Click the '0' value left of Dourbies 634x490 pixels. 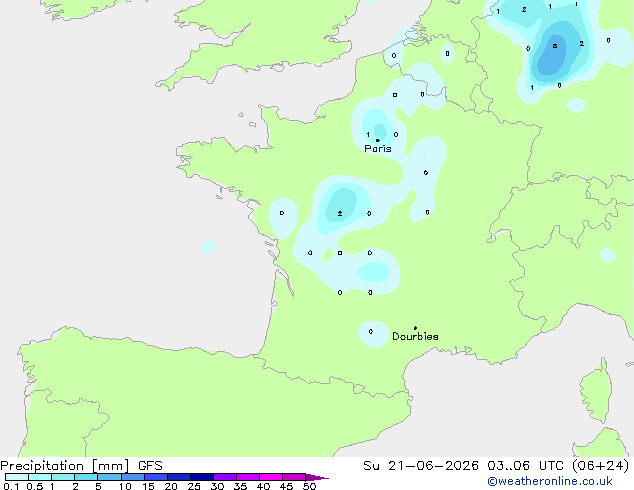(371, 332)
